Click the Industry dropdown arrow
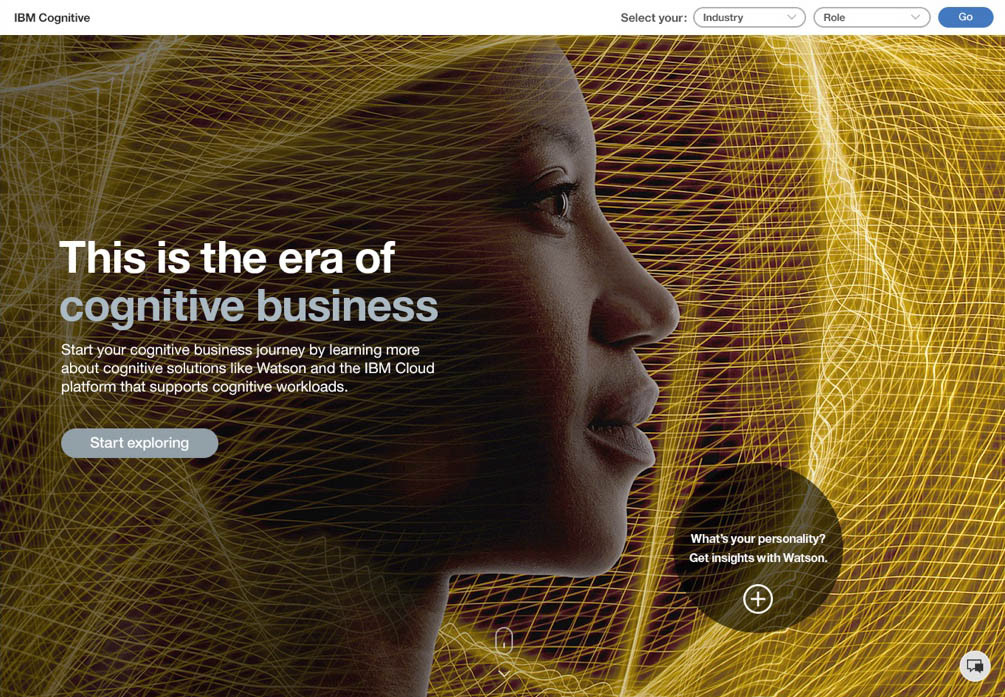The height and width of the screenshot is (697, 1005). point(792,17)
